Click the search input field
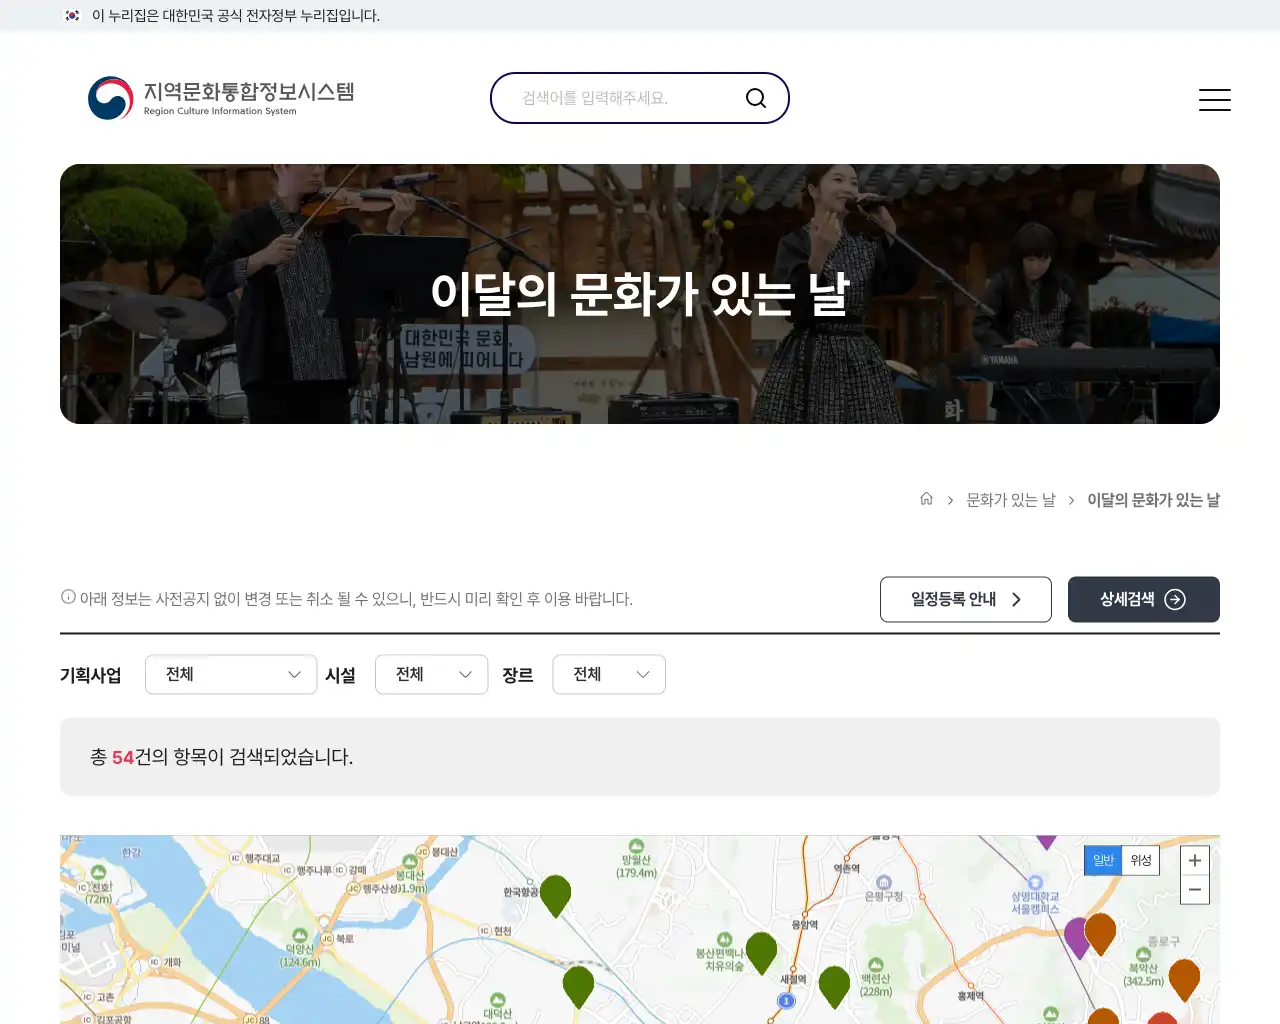This screenshot has height=1024, width=1280. pyautogui.click(x=620, y=97)
